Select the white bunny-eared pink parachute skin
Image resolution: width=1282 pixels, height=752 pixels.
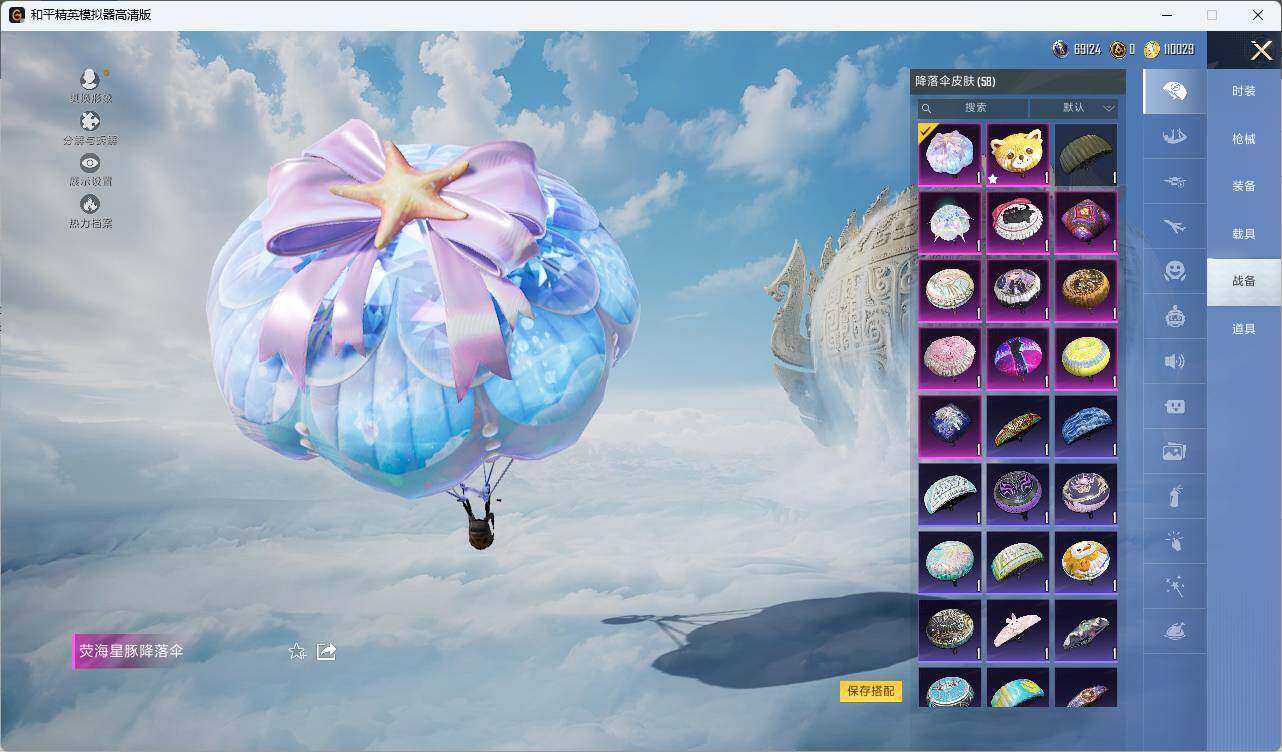point(1018,630)
